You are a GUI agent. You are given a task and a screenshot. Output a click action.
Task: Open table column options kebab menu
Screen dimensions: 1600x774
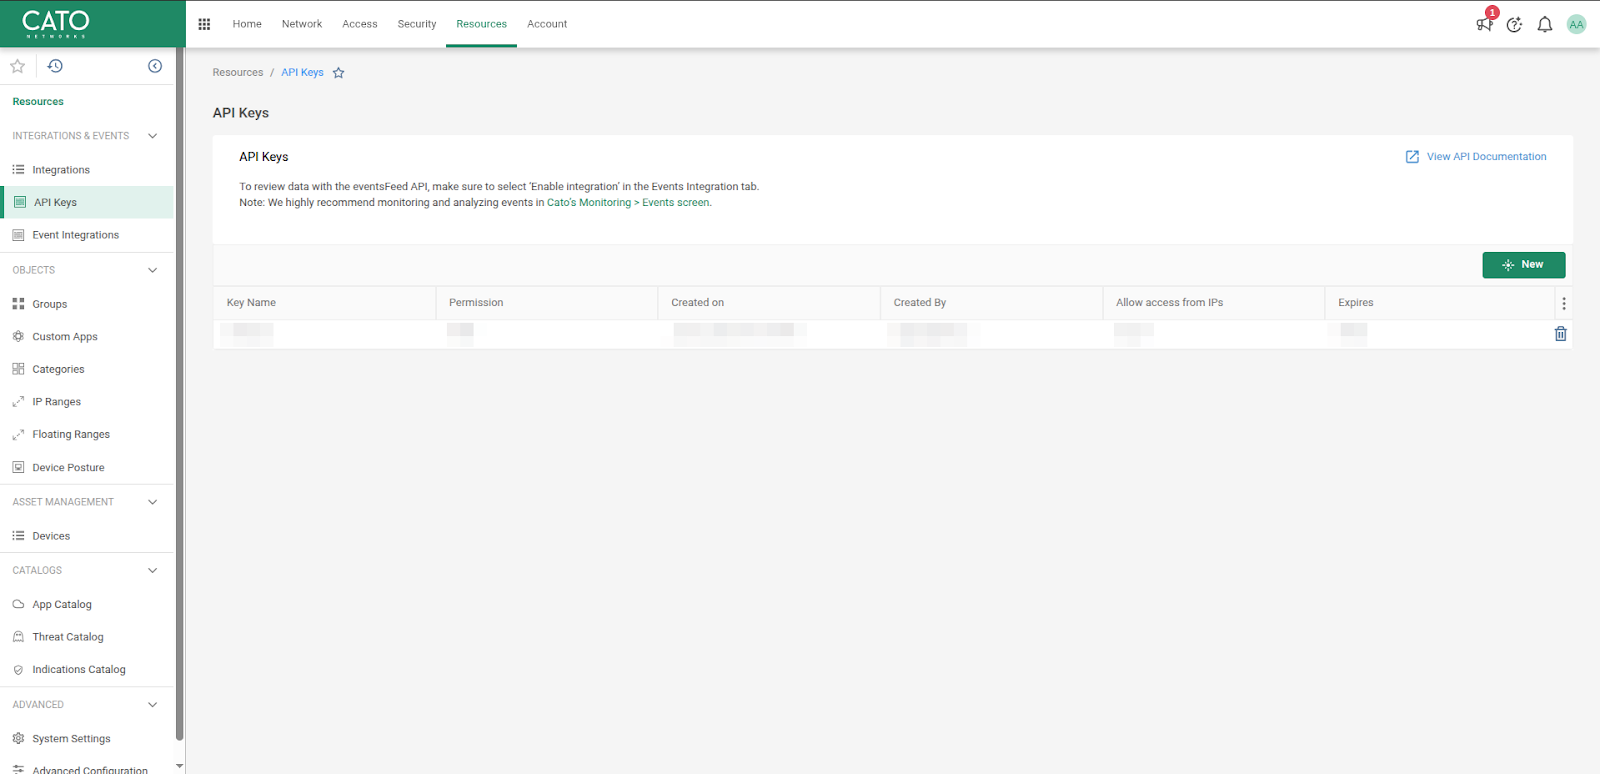click(1564, 303)
